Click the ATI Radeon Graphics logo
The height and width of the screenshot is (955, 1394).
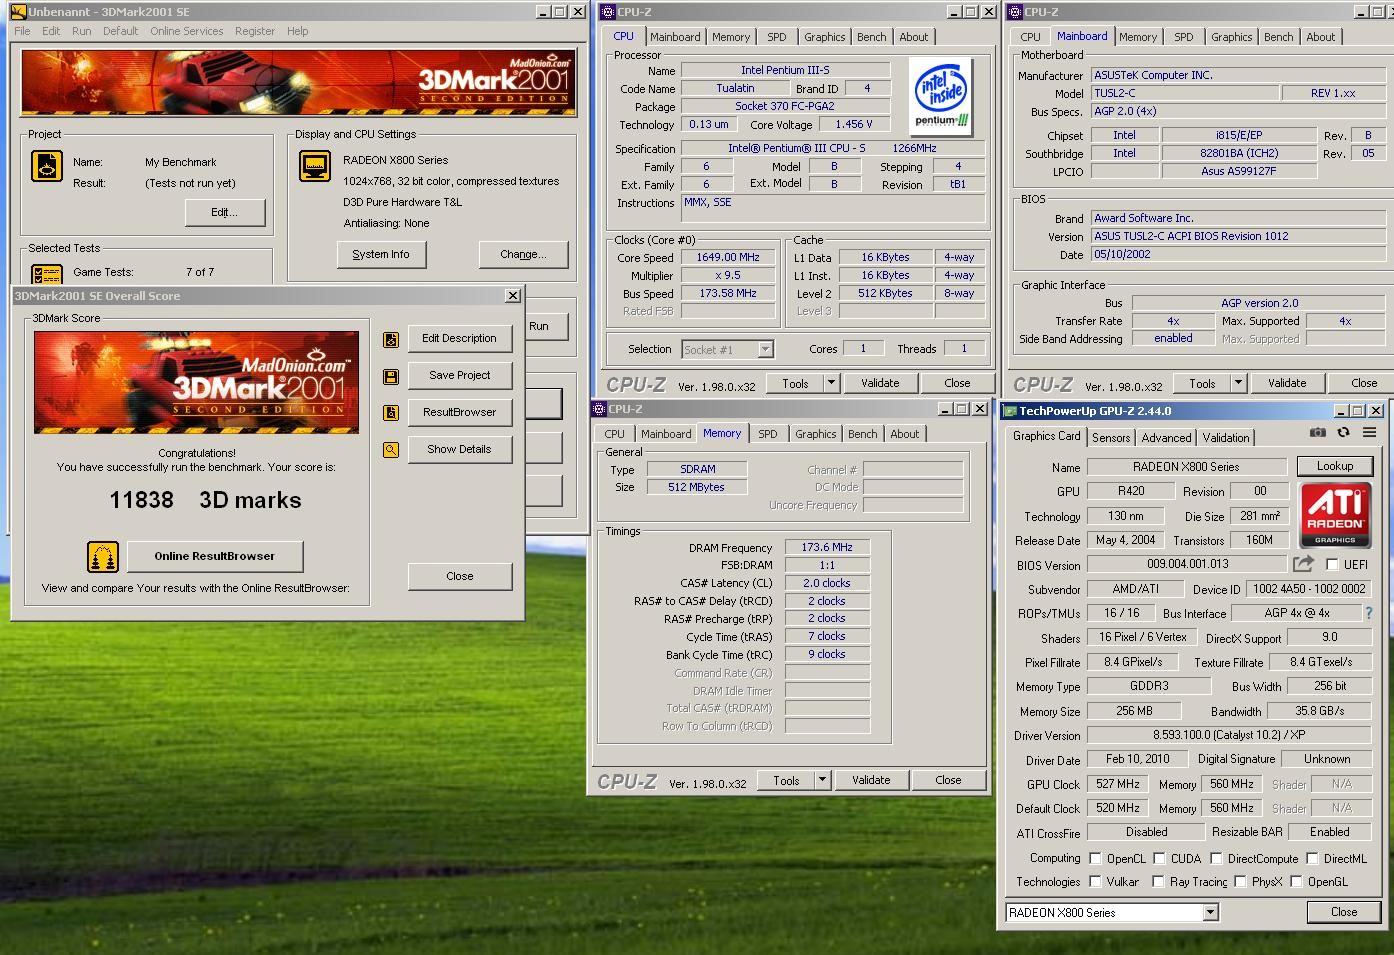tap(1335, 516)
